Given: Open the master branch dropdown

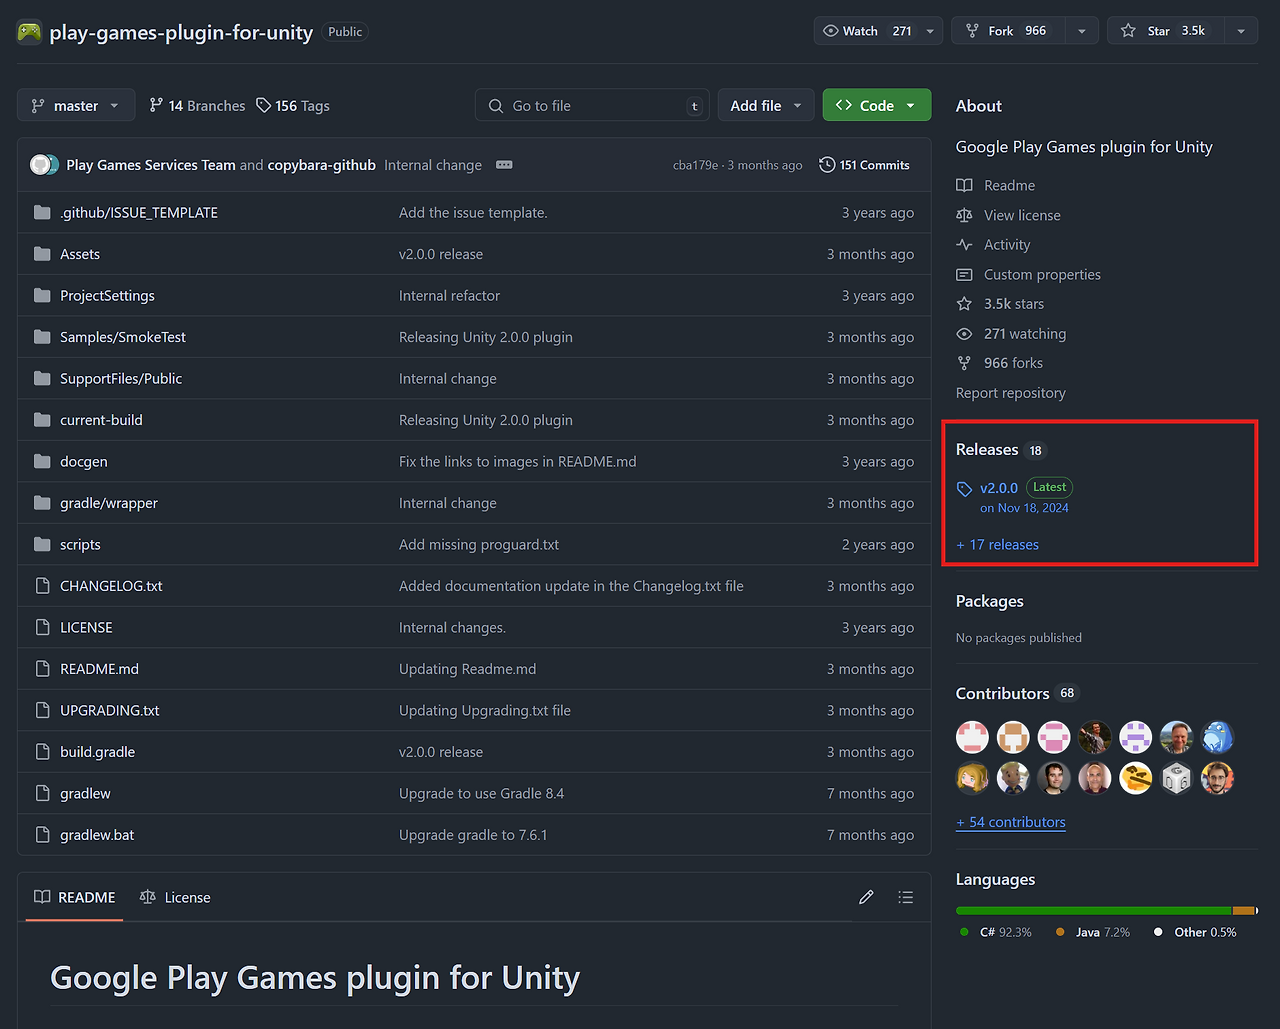Looking at the screenshot, I should (76, 105).
